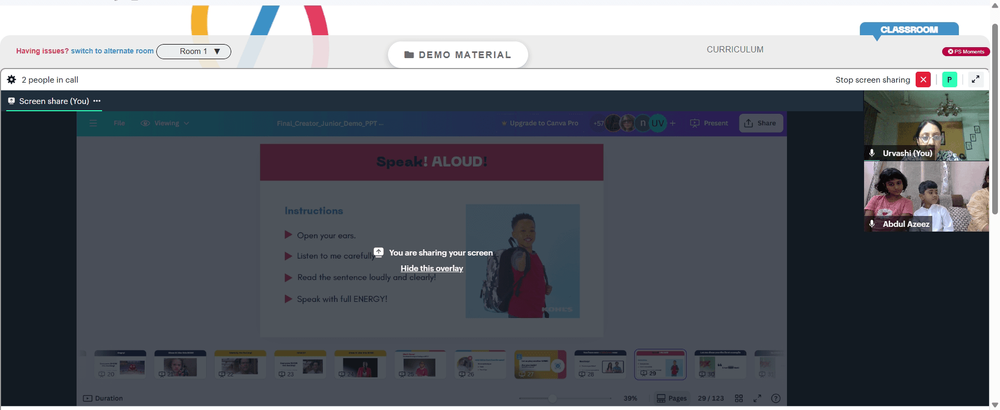Screen dimensions: 1000x410
Task: Adjust the zoom slider handle
Action: pos(553,399)
